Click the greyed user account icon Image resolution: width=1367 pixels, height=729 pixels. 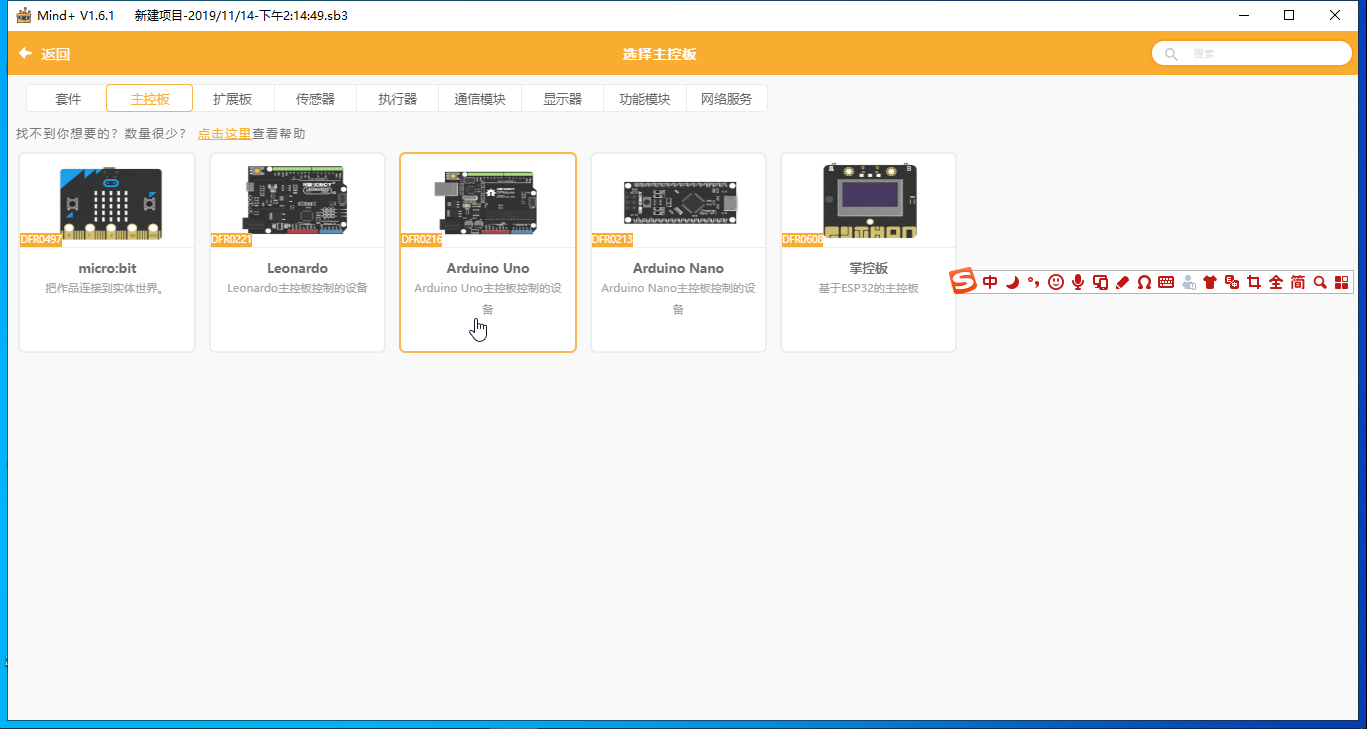(x=1188, y=283)
